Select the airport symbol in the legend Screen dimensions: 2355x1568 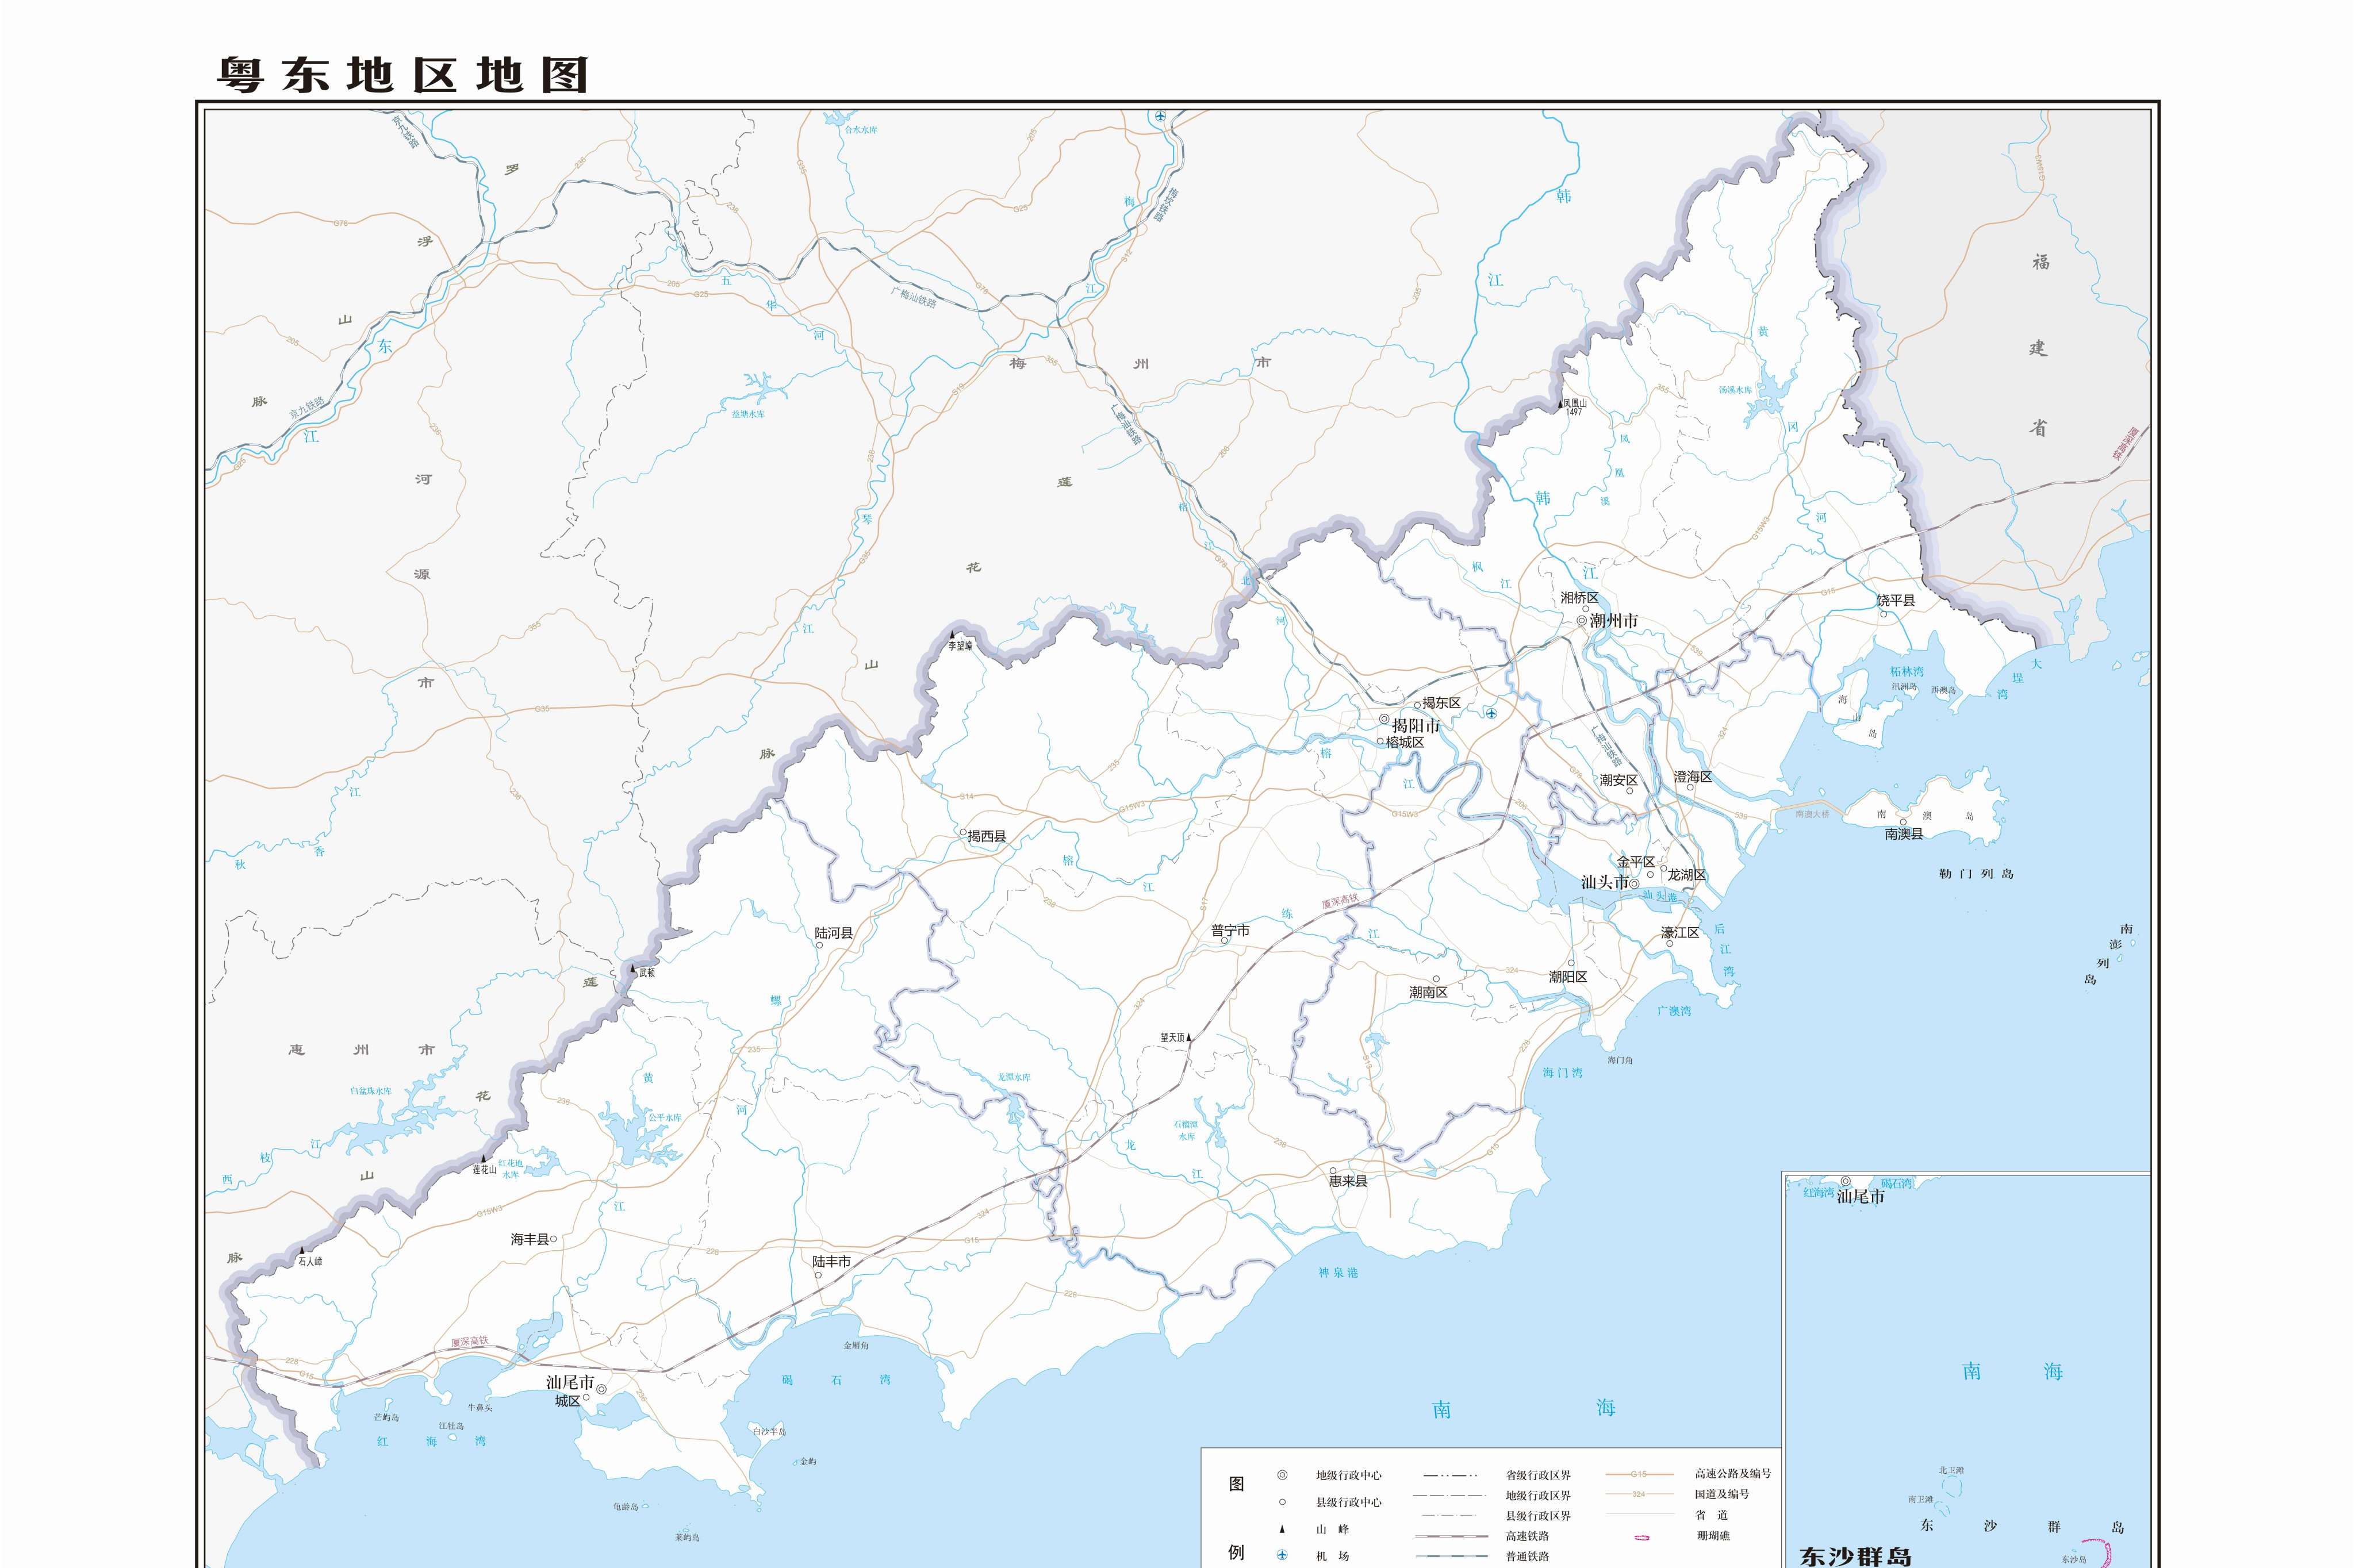(x=1282, y=1553)
